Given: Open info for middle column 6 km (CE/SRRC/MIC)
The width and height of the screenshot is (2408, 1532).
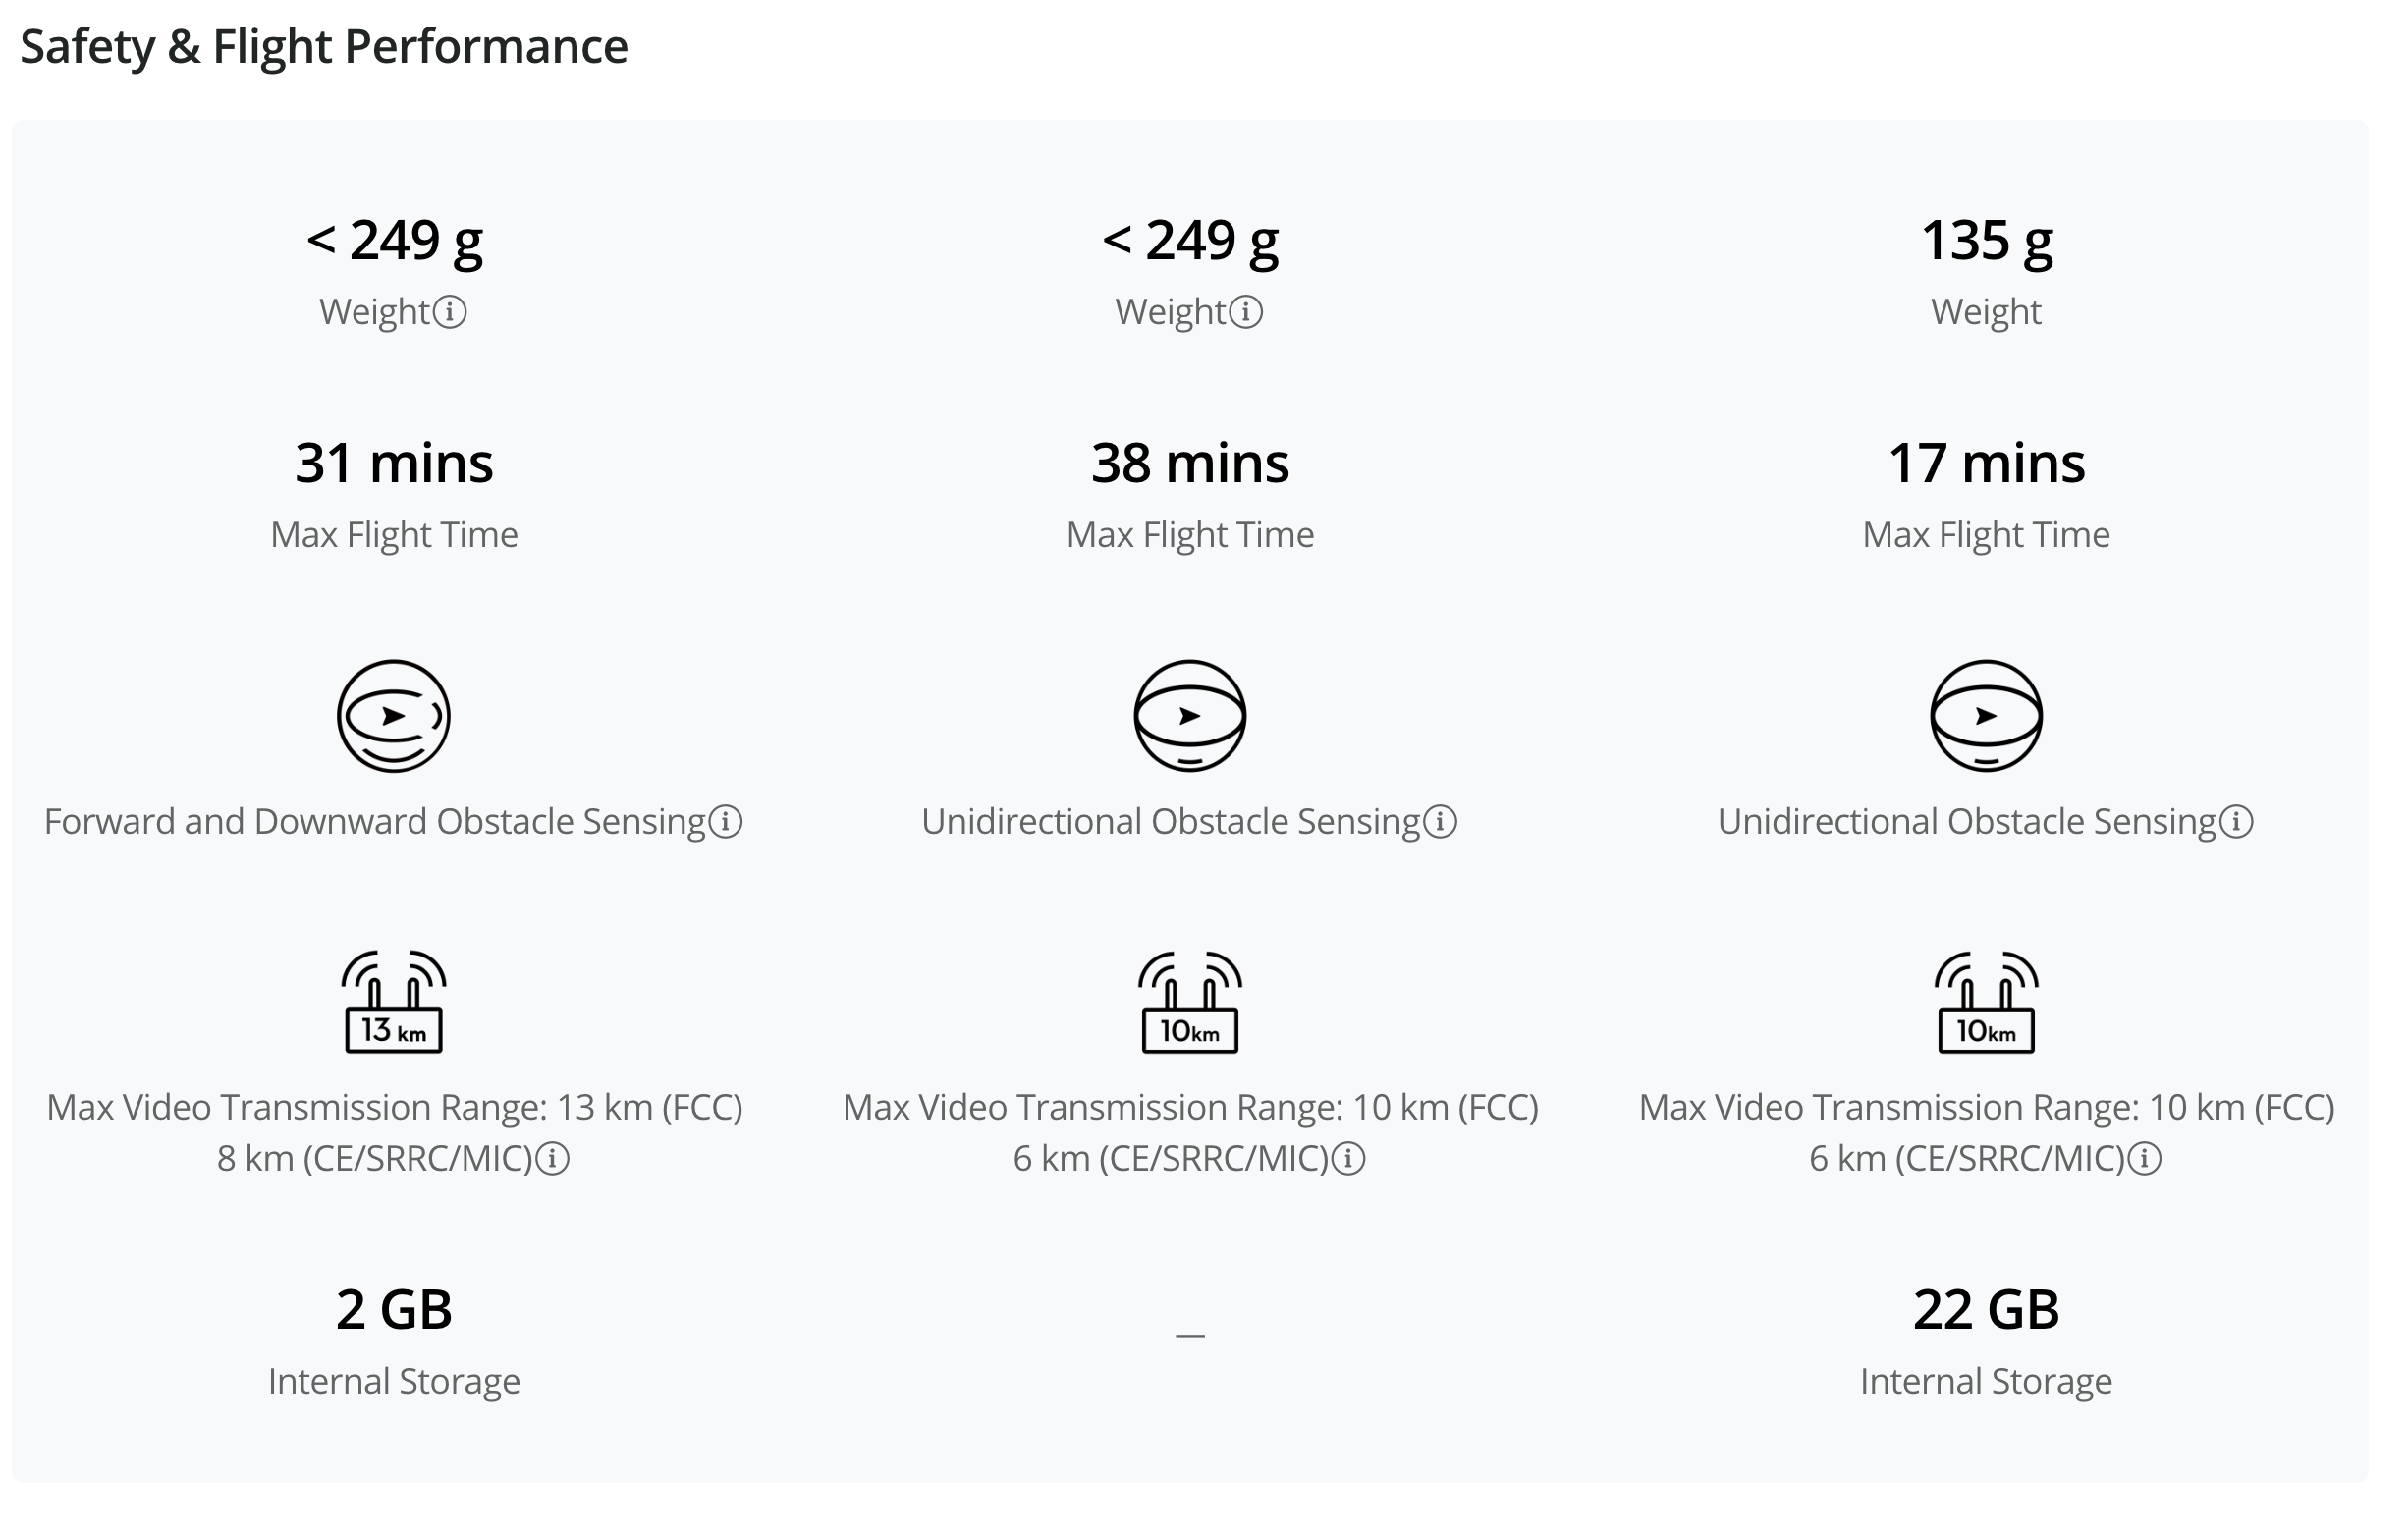Looking at the screenshot, I should click(x=1349, y=1160).
